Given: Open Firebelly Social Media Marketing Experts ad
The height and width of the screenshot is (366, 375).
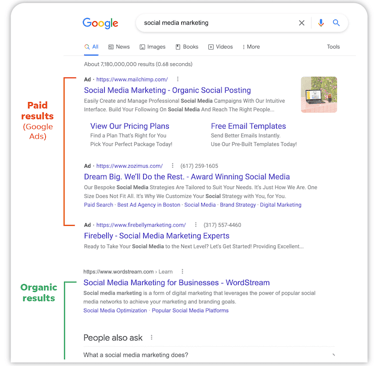Looking at the screenshot, I should (x=157, y=236).
